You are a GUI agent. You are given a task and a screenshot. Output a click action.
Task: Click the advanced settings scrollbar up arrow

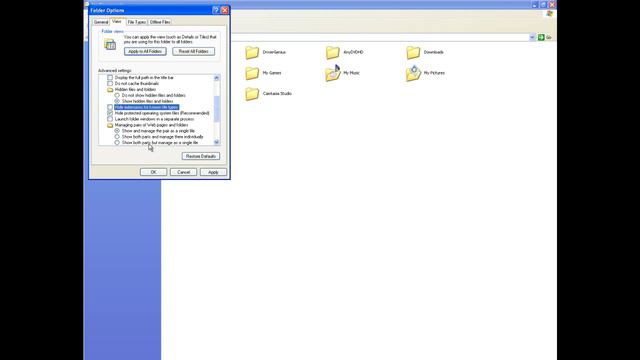point(217,78)
